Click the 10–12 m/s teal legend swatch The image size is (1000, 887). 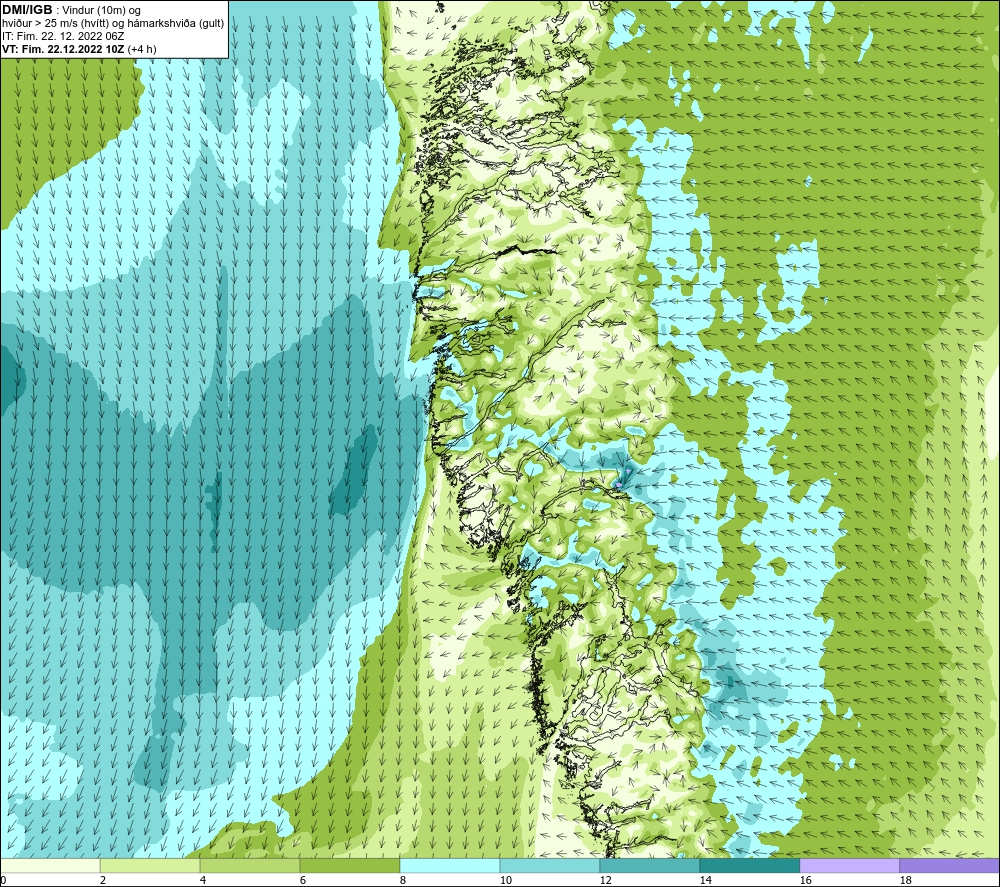(549, 865)
